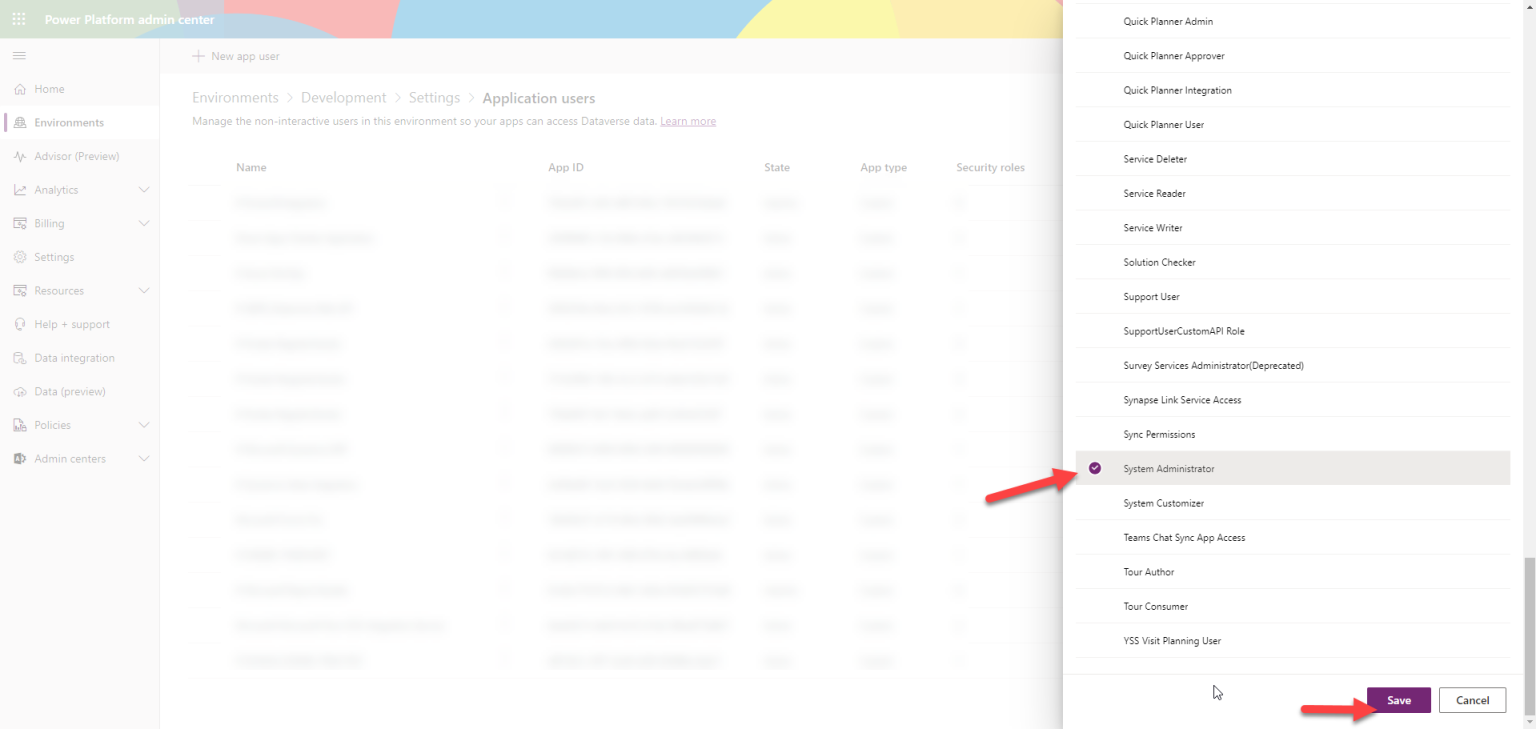
Task: Open the app launcher waffle icon
Action: pyautogui.click(x=19, y=19)
